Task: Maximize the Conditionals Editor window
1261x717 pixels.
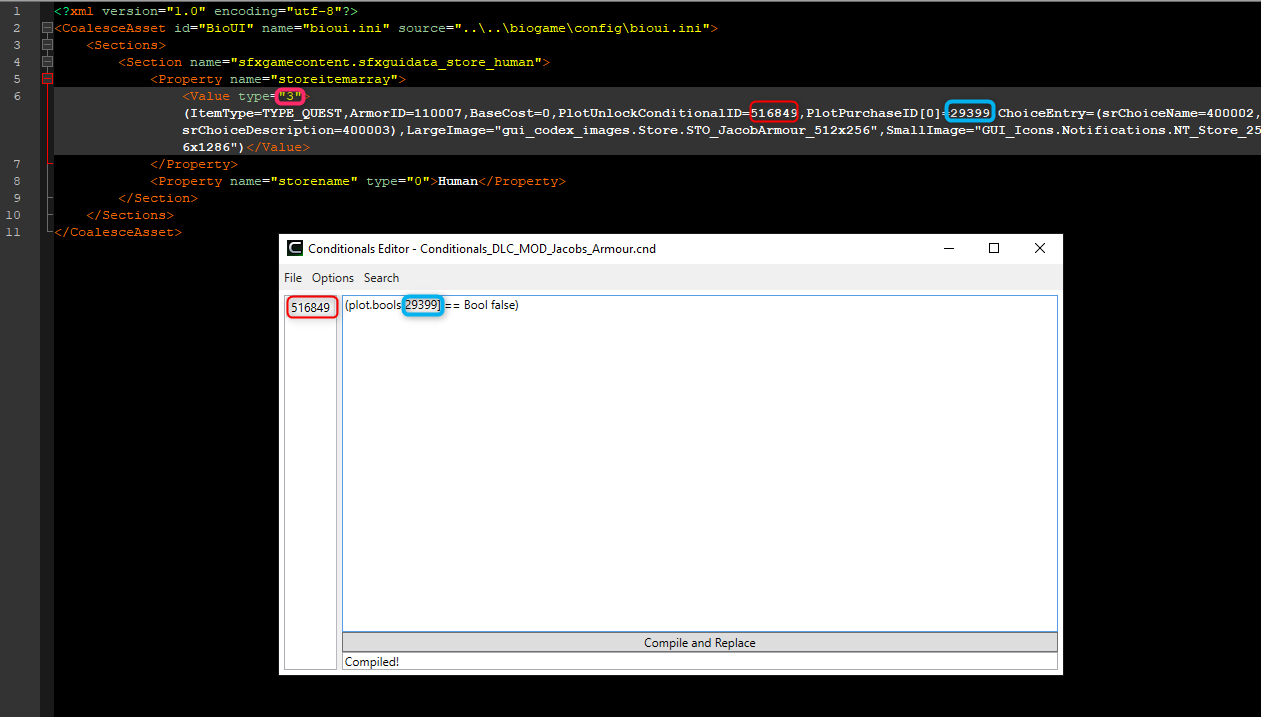Action: 994,248
